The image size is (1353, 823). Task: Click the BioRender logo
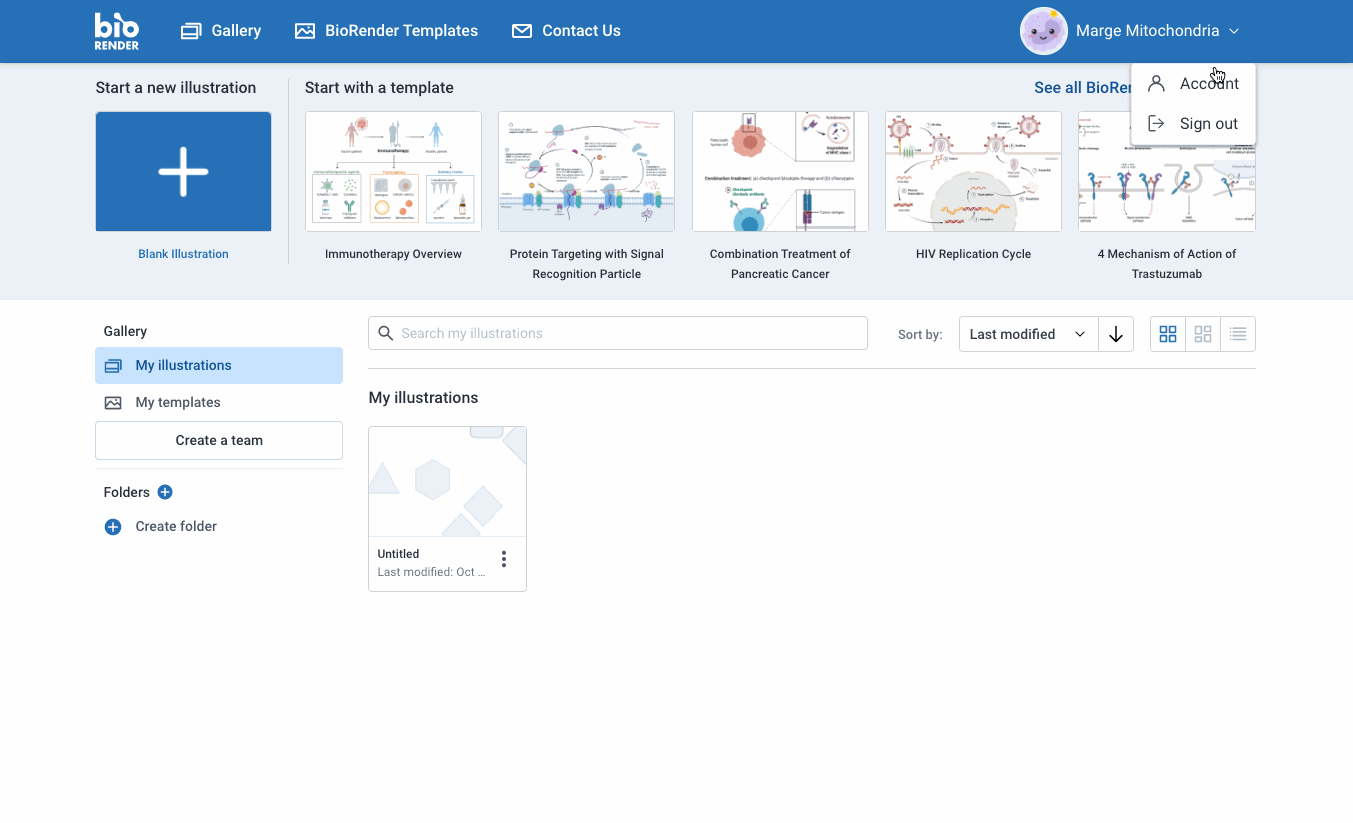pyautogui.click(x=117, y=31)
